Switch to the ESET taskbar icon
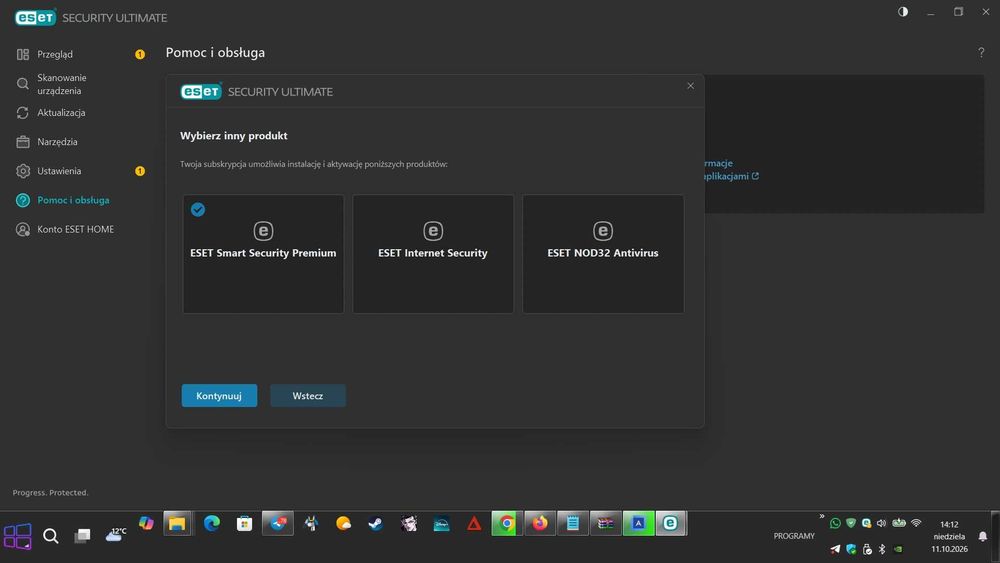1000x563 pixels. coord(671,523)
